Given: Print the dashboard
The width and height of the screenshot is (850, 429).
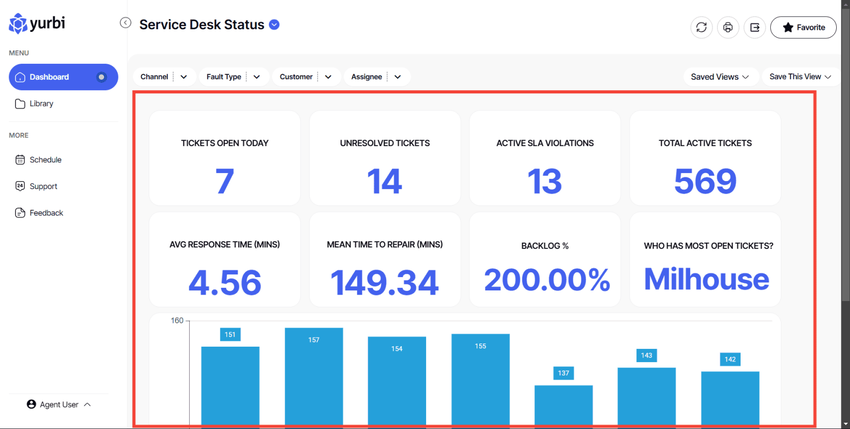Looking at the screenshot, I should point(728,27).
